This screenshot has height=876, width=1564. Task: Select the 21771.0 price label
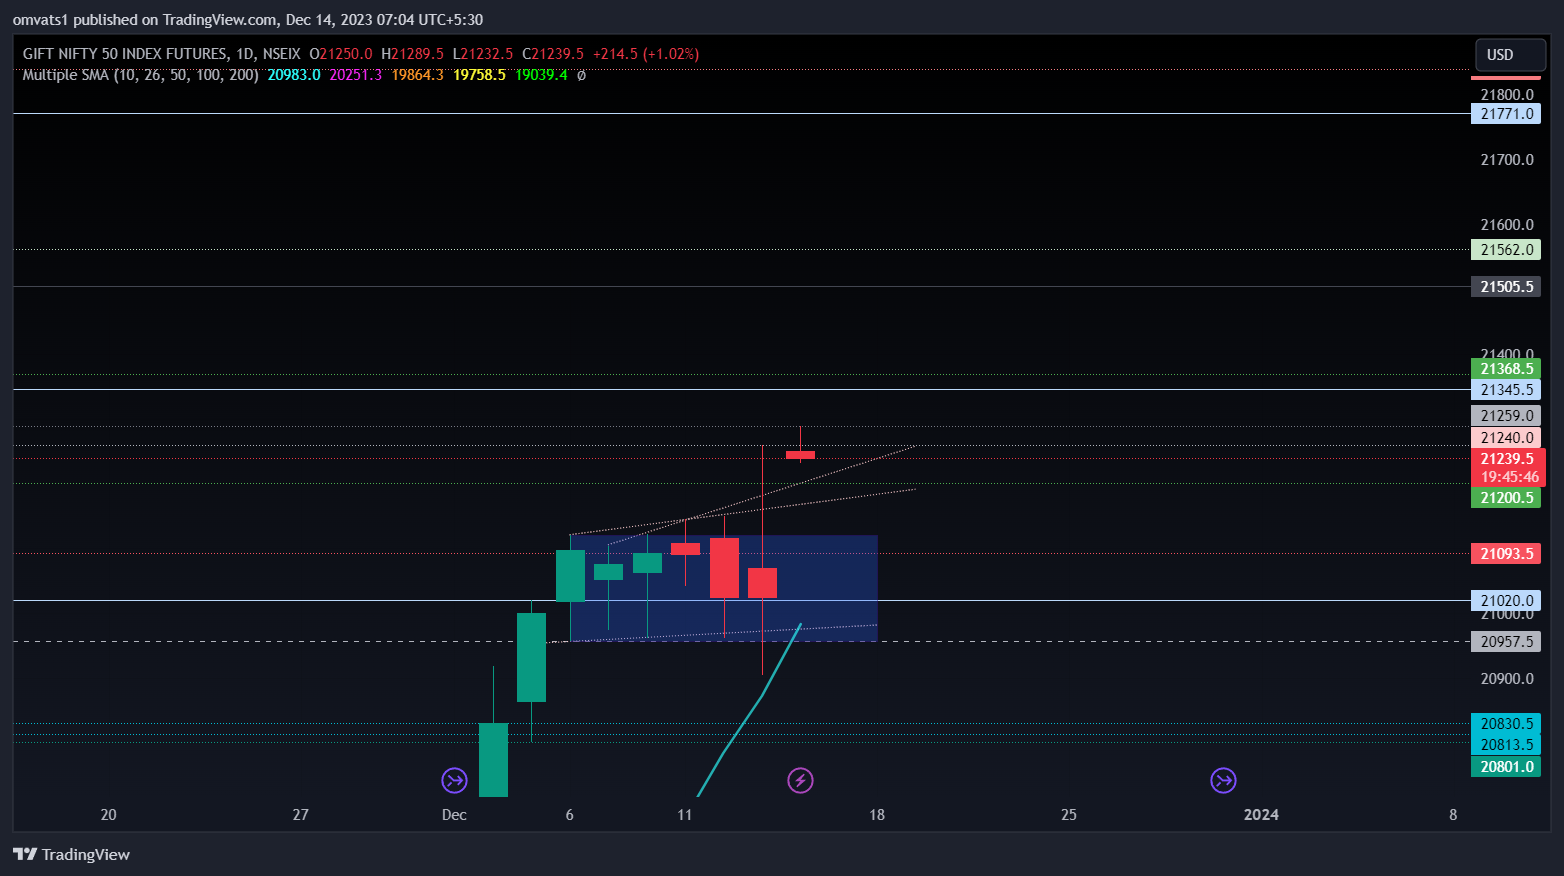point(1506,114)
